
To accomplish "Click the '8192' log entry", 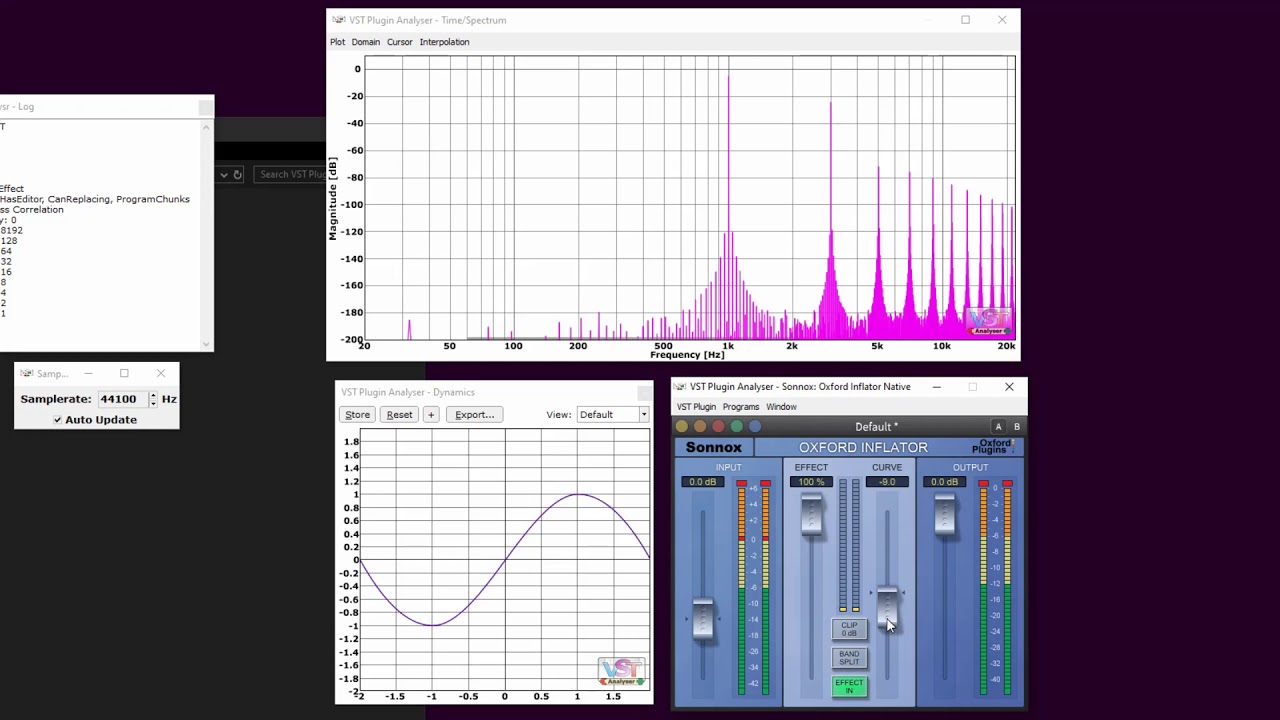I will (11, 231).
